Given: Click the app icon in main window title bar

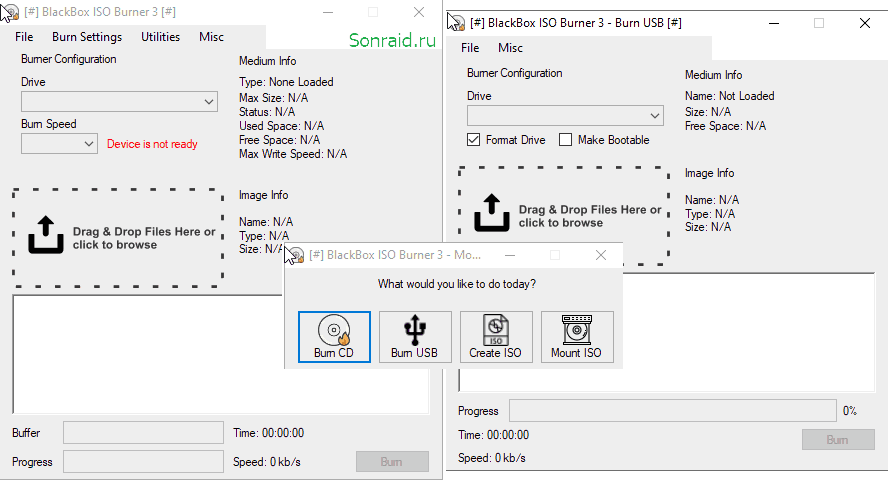Looking at the screenshot, I should tap(11, 12).
